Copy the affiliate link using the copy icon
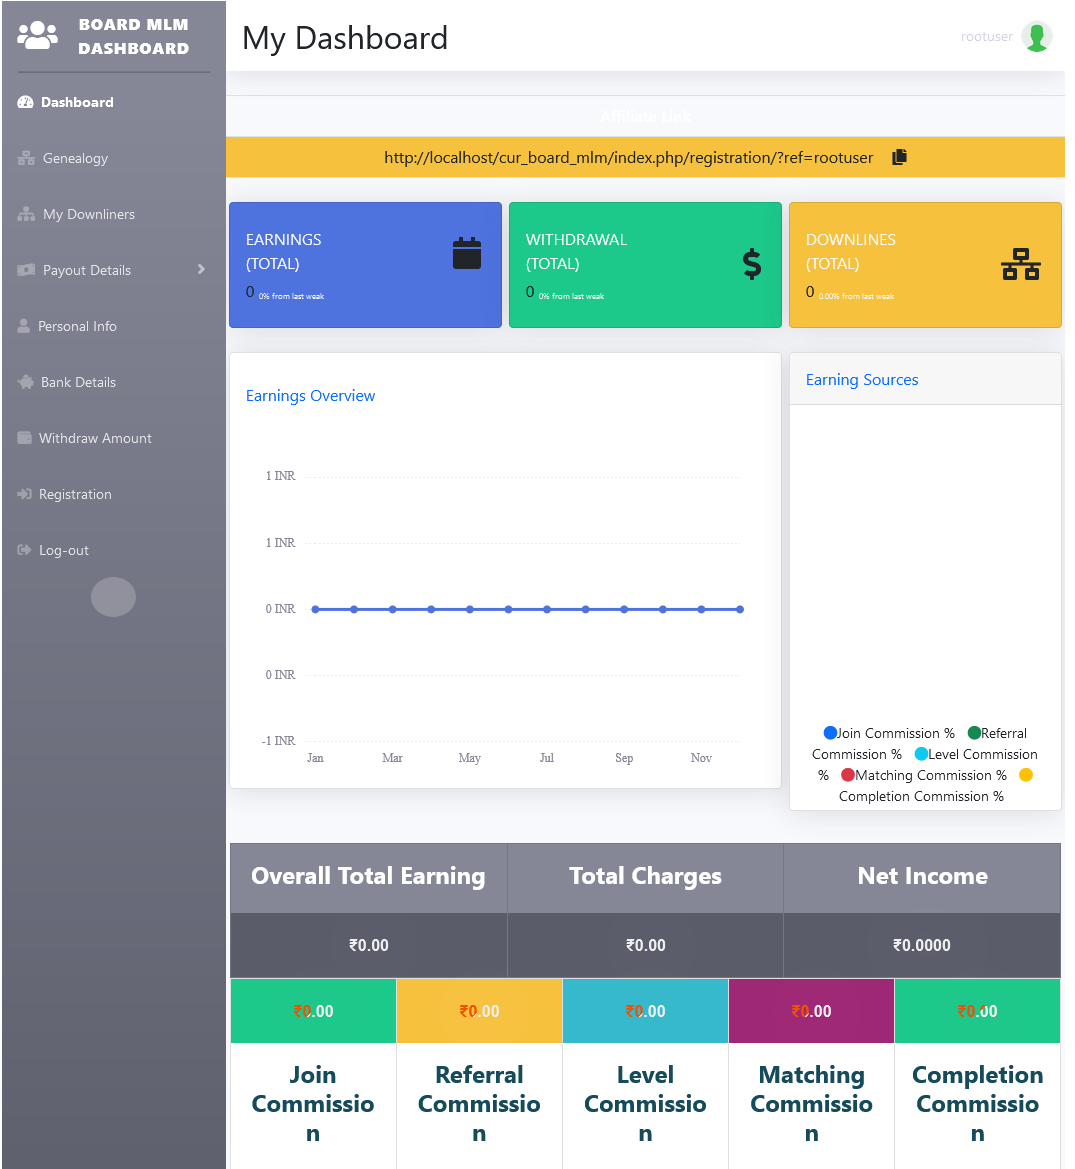The image size is (1075, 1169). pyautogui.click(x=898, y=157)
